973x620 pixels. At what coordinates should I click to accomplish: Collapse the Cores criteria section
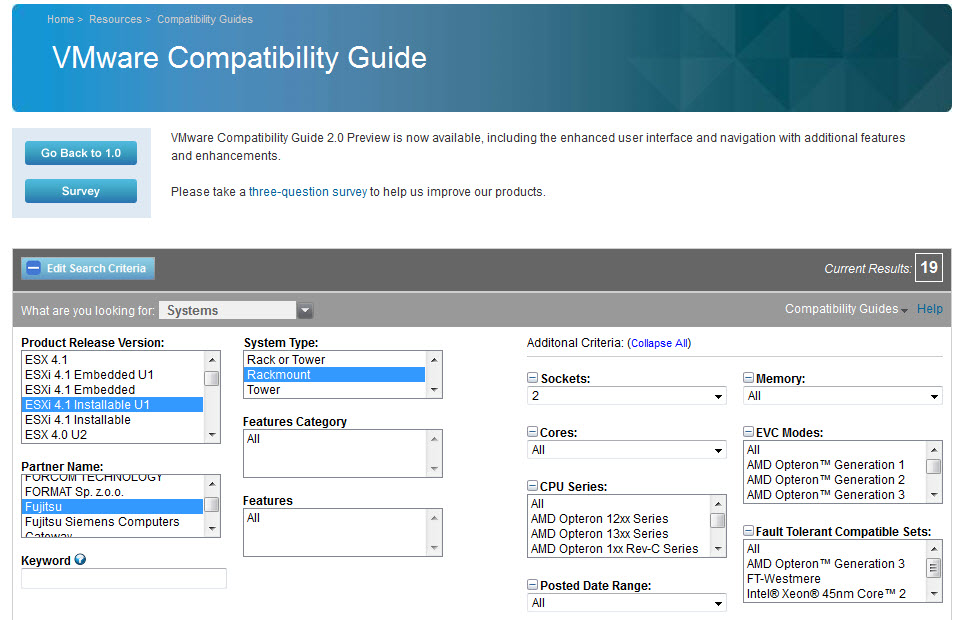point(532,432)
